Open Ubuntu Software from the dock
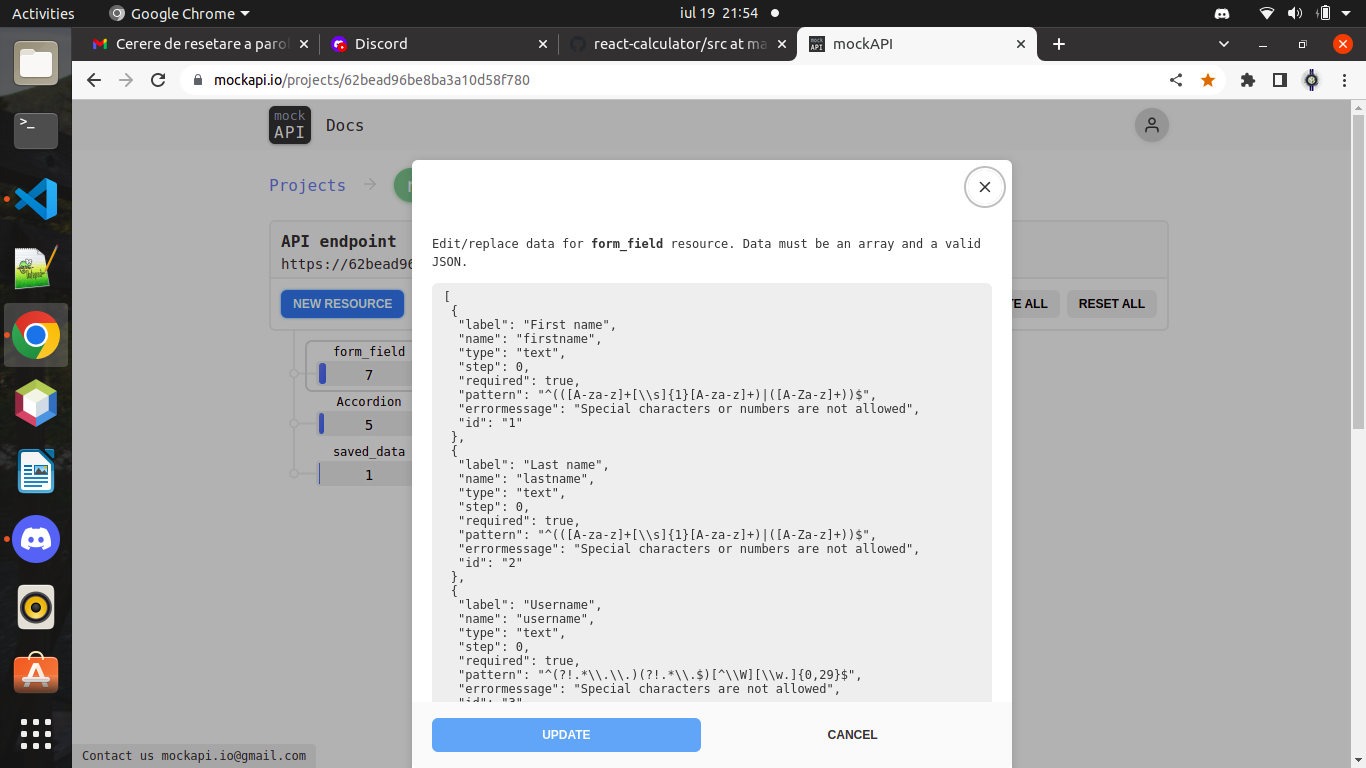The image size is (1366, 768). [36, 673]
